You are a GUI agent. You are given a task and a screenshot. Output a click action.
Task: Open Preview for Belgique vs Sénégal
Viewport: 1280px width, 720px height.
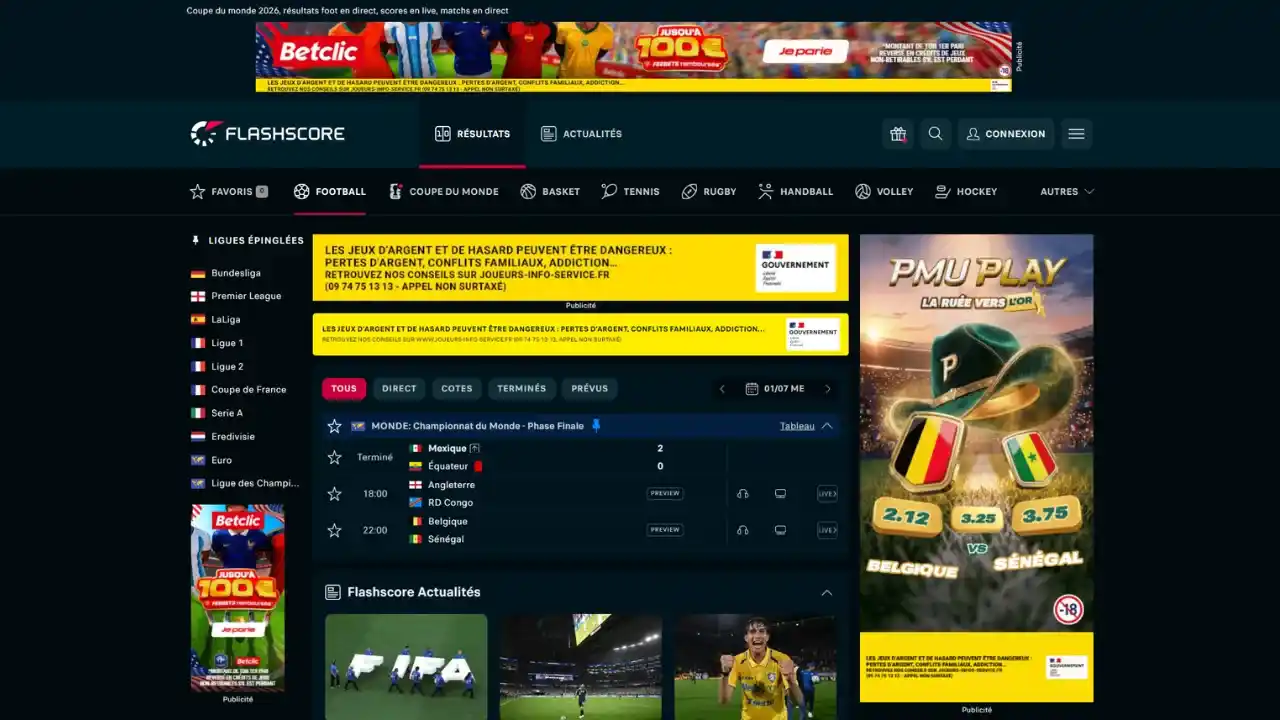[665, 530]
